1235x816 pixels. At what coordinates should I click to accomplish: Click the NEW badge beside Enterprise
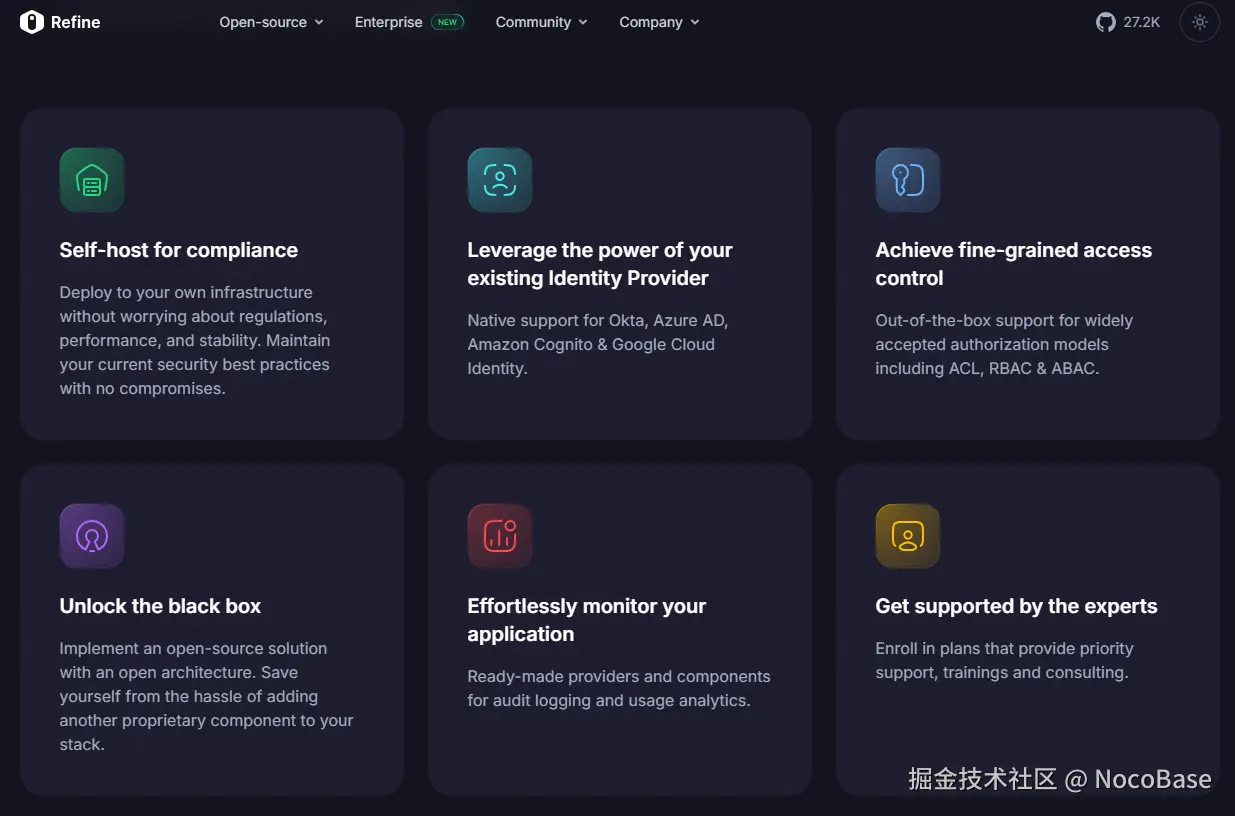(x=447, y=22)
